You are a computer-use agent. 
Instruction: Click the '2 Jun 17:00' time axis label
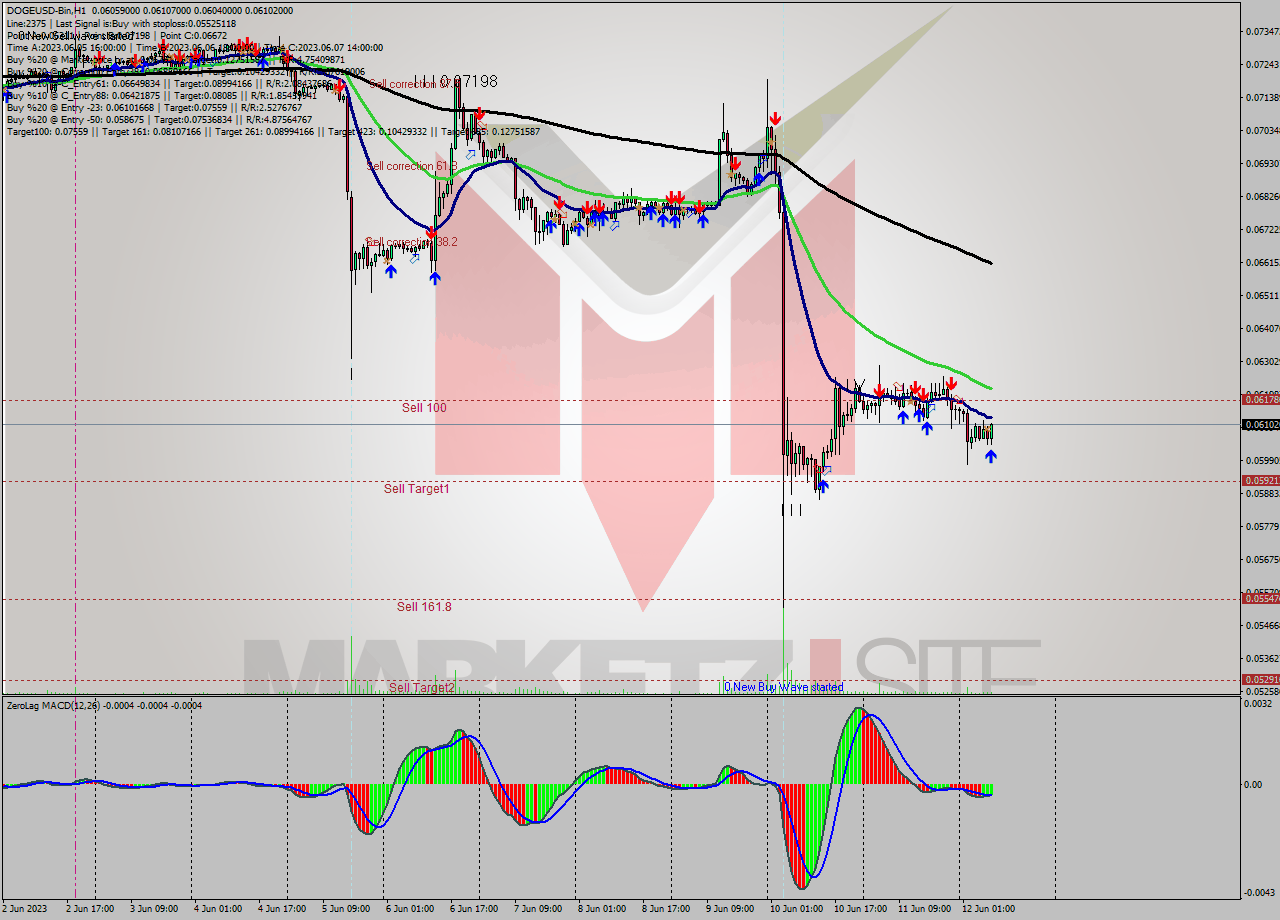point(90,909)
